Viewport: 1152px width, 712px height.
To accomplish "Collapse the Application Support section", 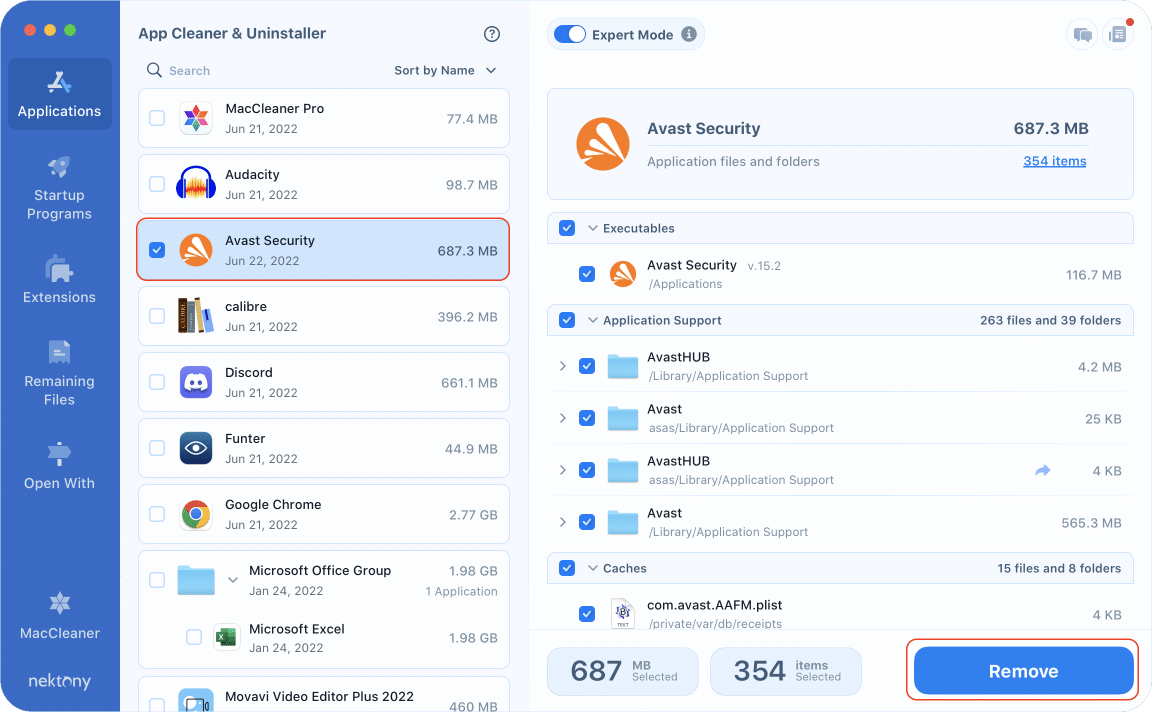I will click(x=593, y=320).
